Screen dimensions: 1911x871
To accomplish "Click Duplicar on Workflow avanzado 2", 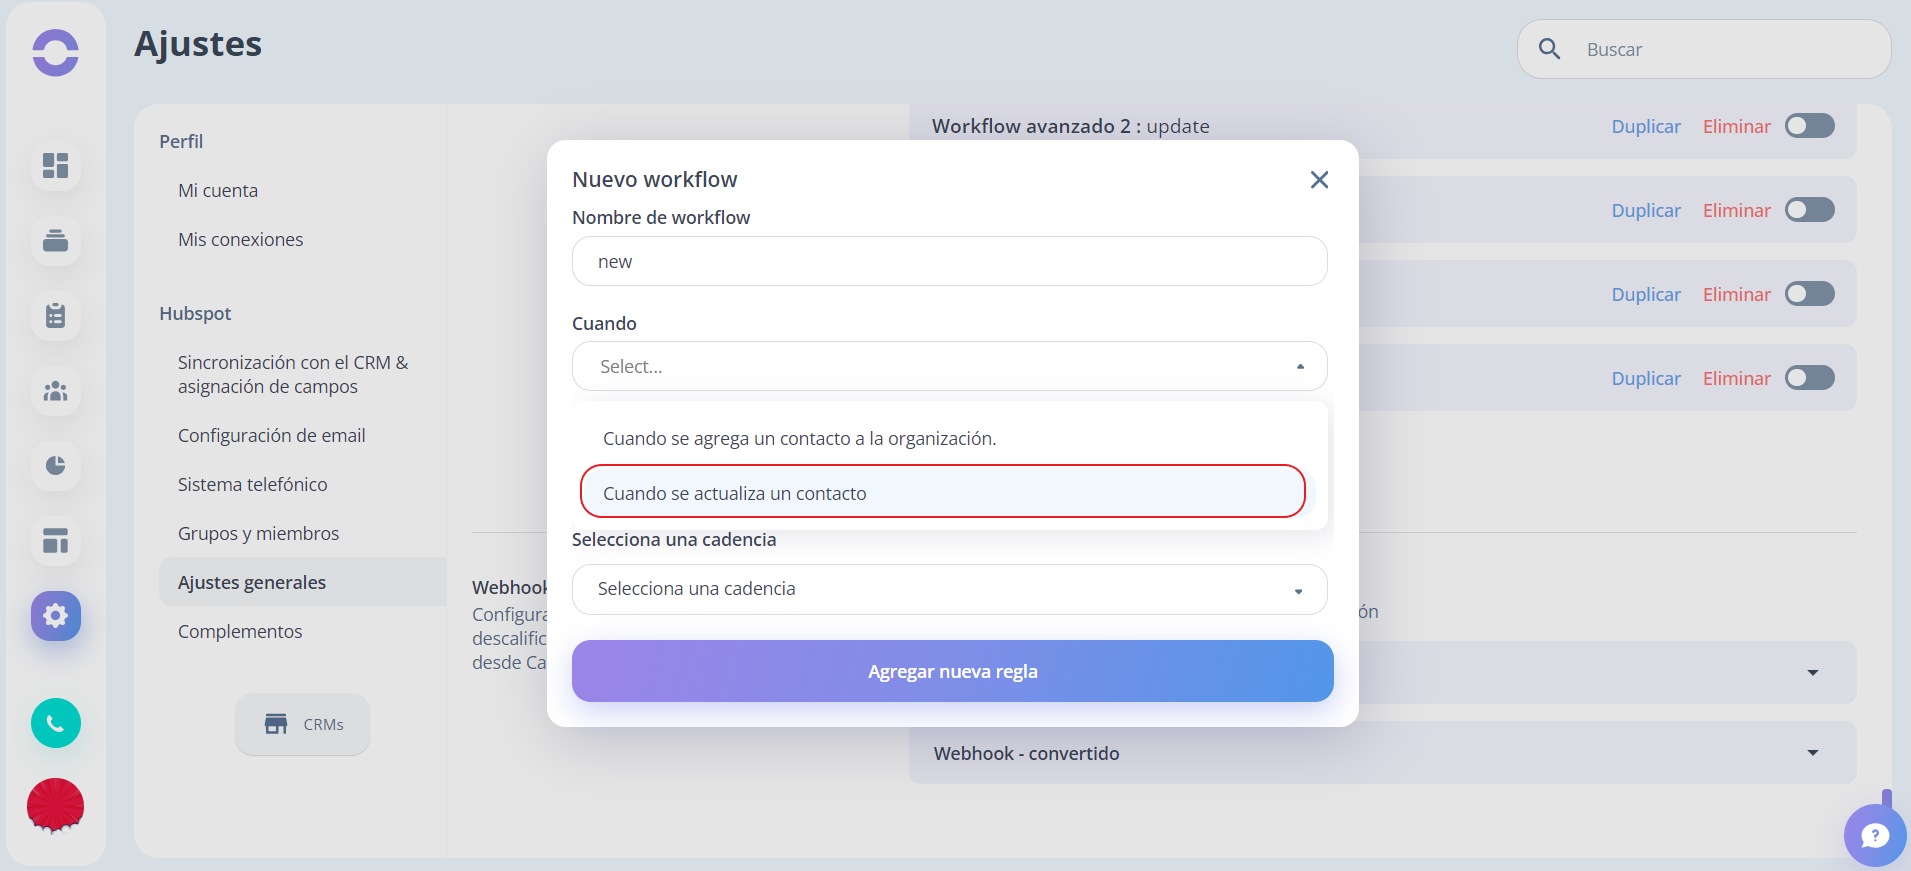I will [1646, 127].
